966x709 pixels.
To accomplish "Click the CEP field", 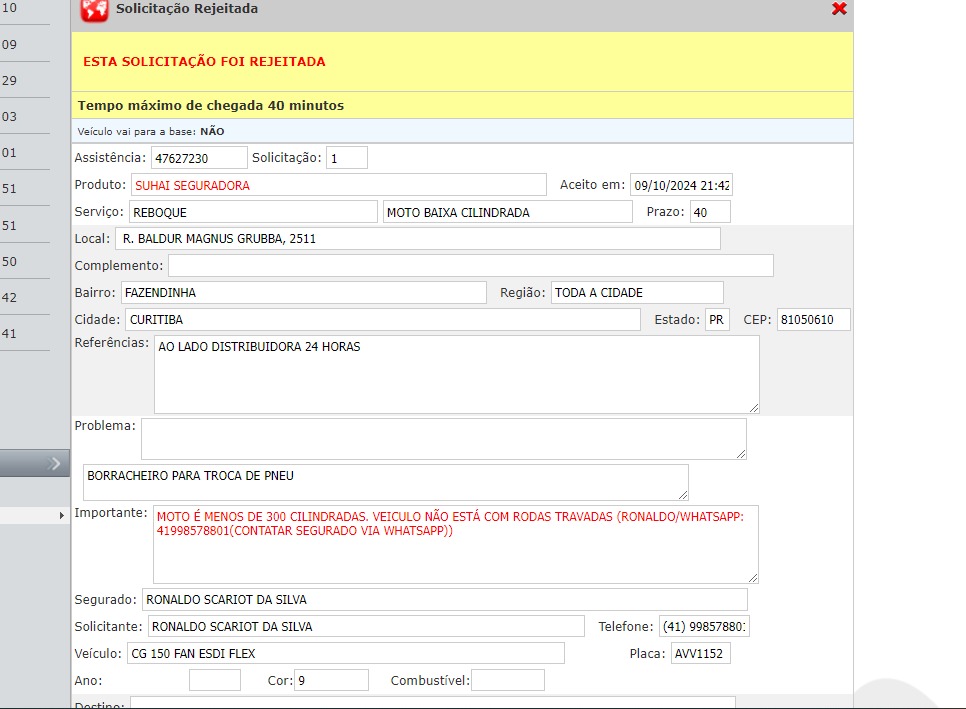I will tap(813, 320).
